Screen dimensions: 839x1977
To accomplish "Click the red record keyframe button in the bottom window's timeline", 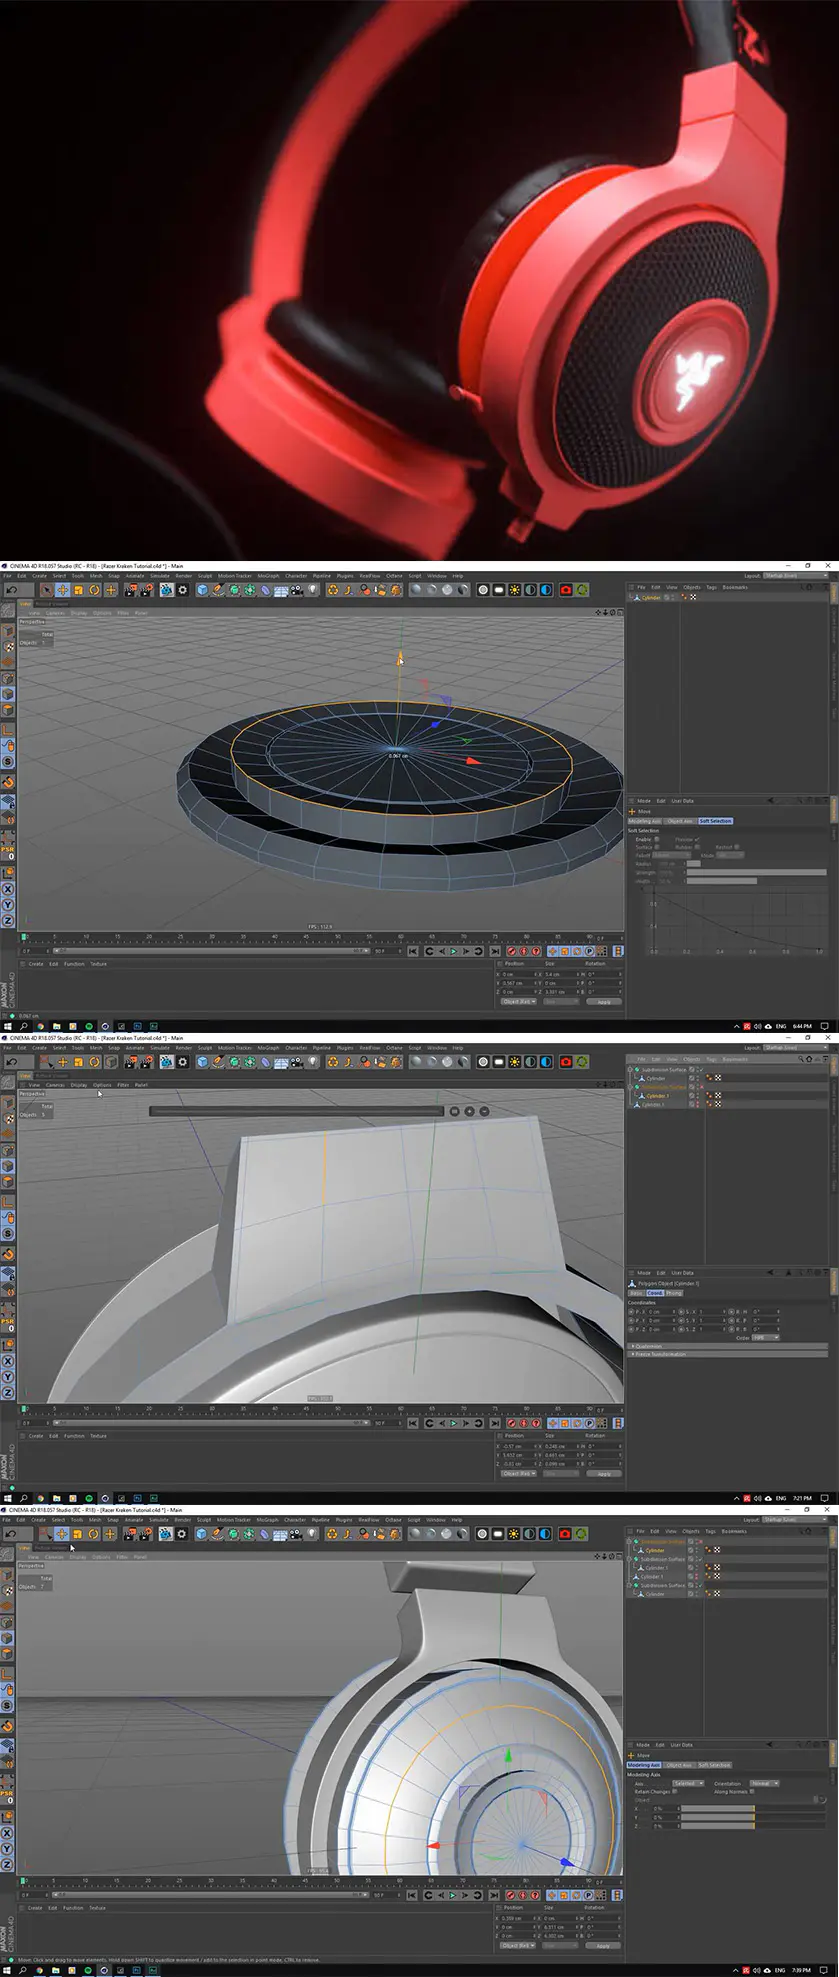I will pos(511,1895).
